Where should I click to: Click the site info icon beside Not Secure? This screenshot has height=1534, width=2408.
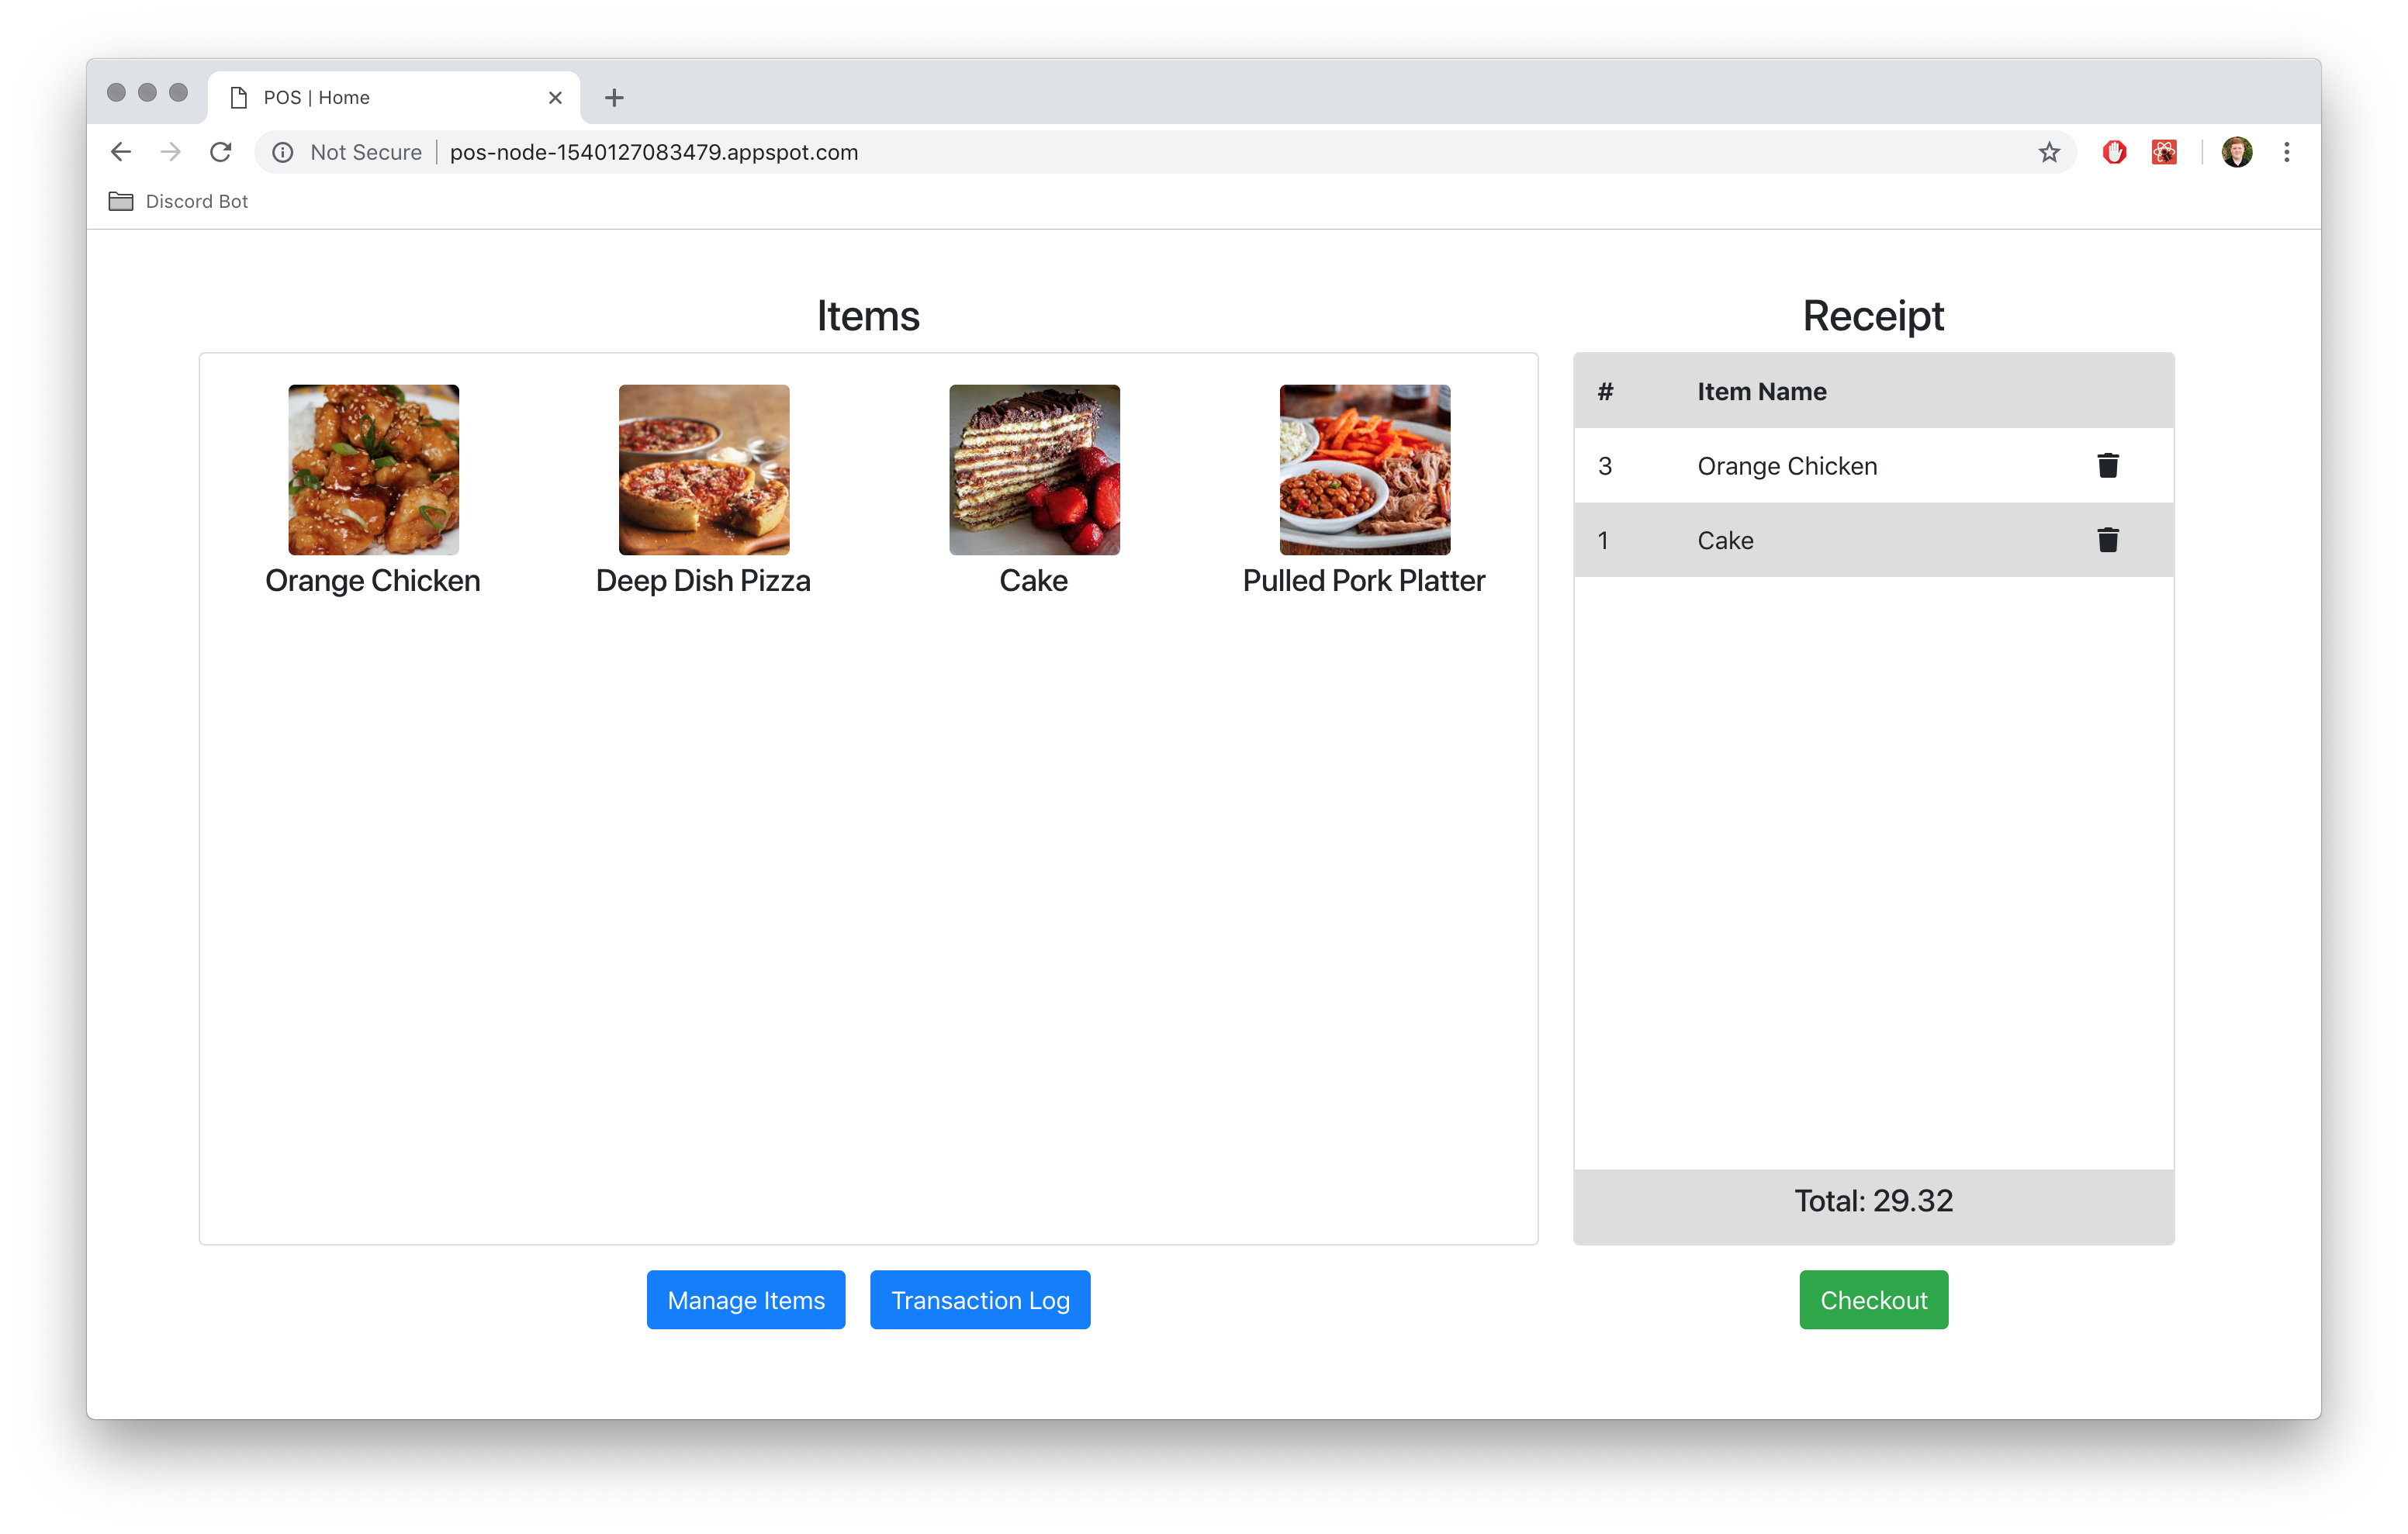(x=283, y=152)
